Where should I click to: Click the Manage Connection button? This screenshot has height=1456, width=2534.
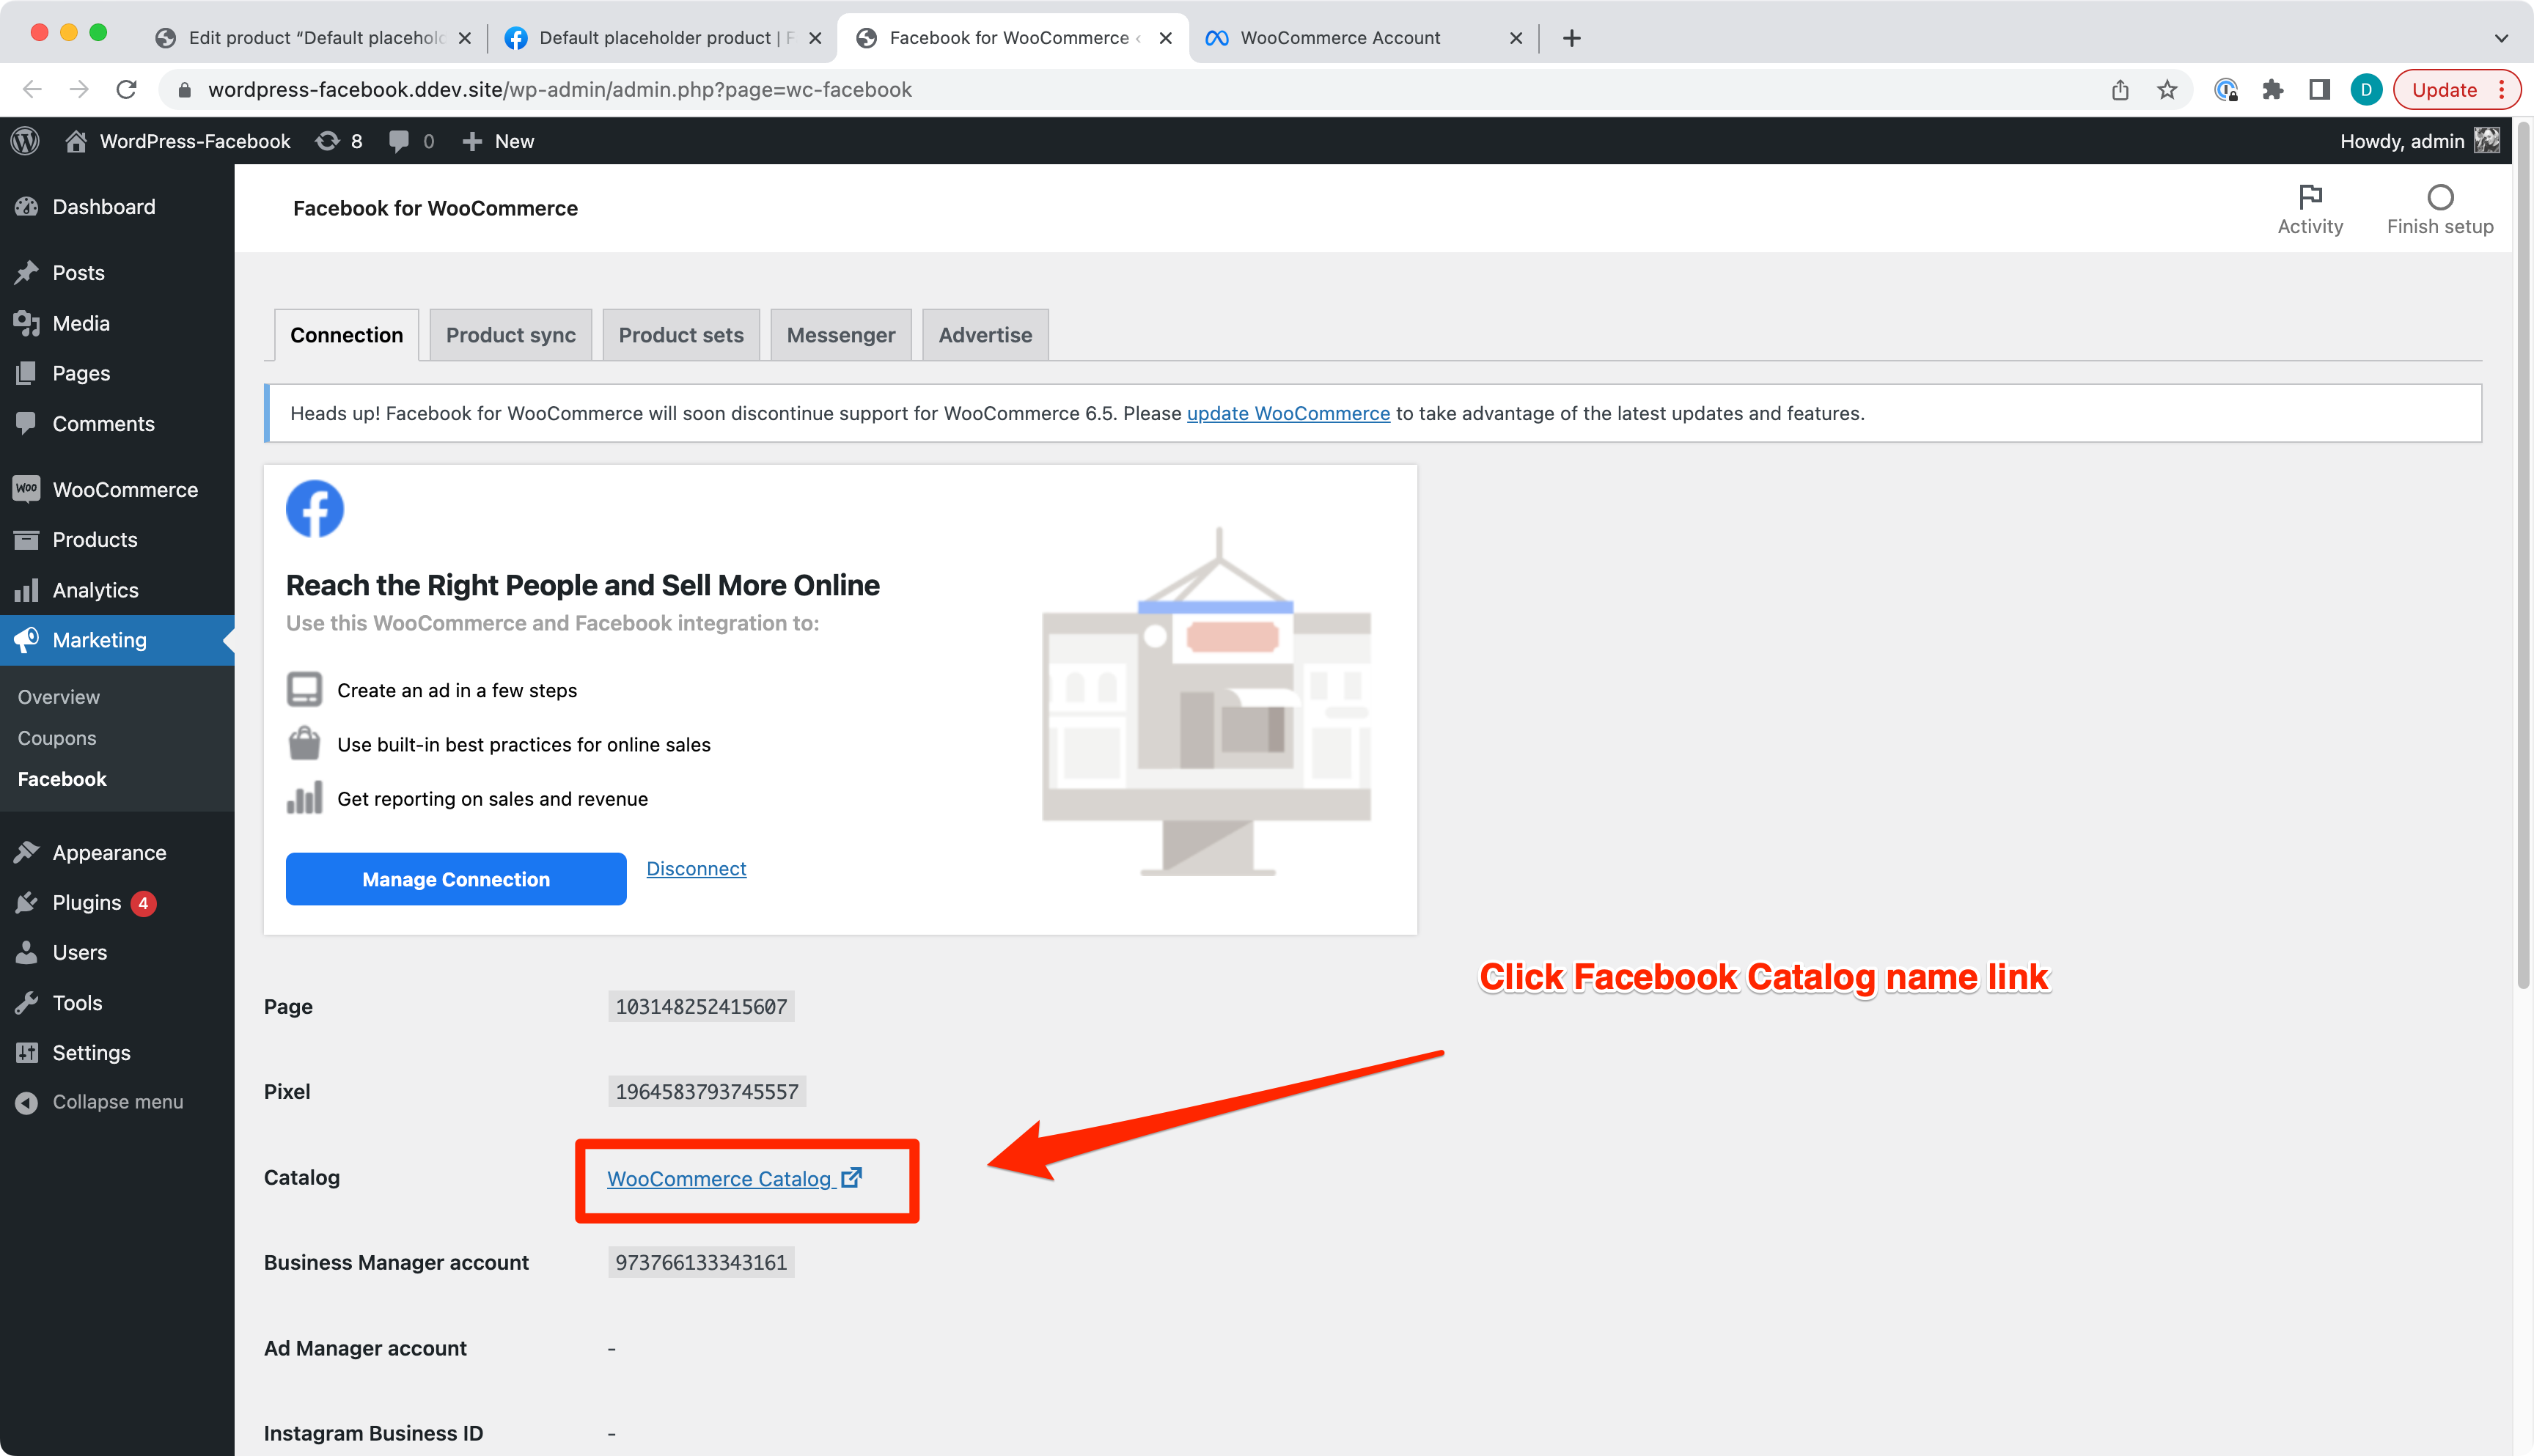pyautogui.click(x=456, y=879)
